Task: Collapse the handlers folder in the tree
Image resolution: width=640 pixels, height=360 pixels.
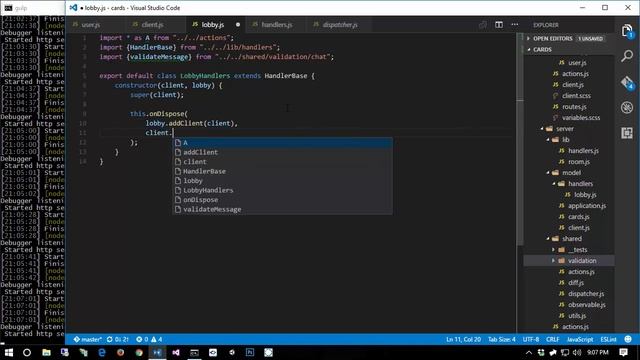Action: 554,184
